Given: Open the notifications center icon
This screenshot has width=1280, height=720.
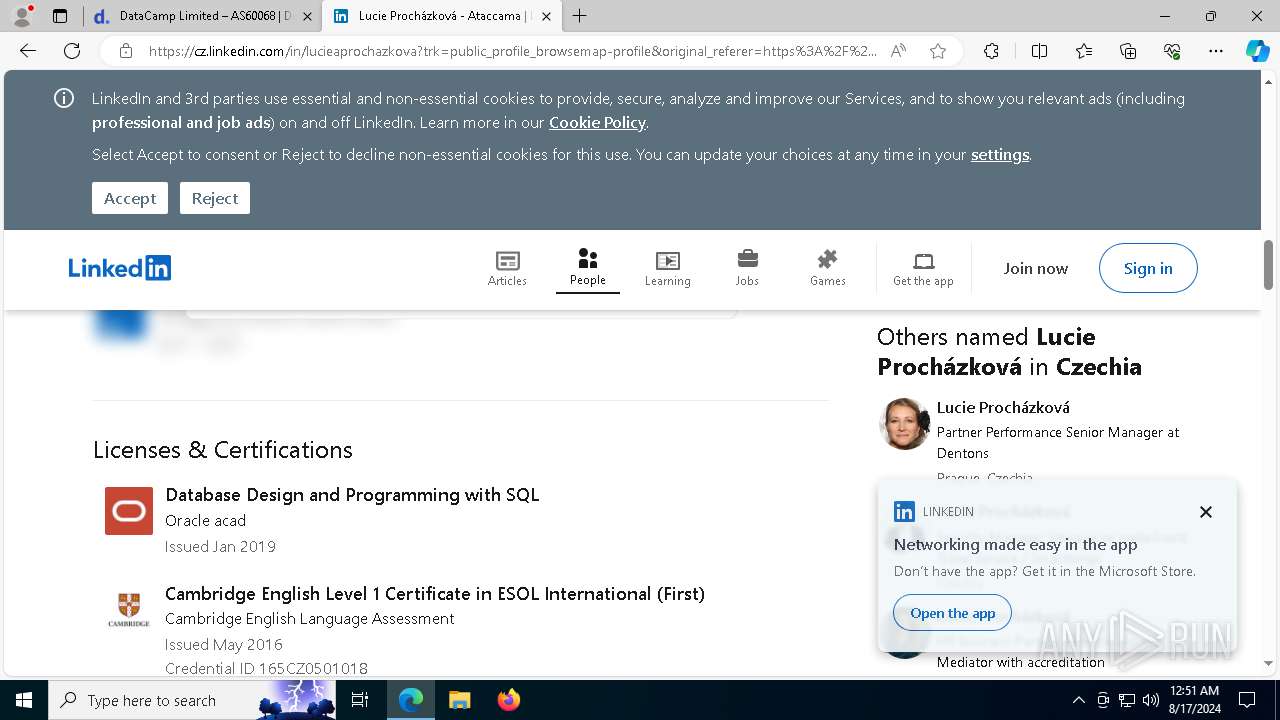Looking at the screenshot, I should (x=1247, y=700).
